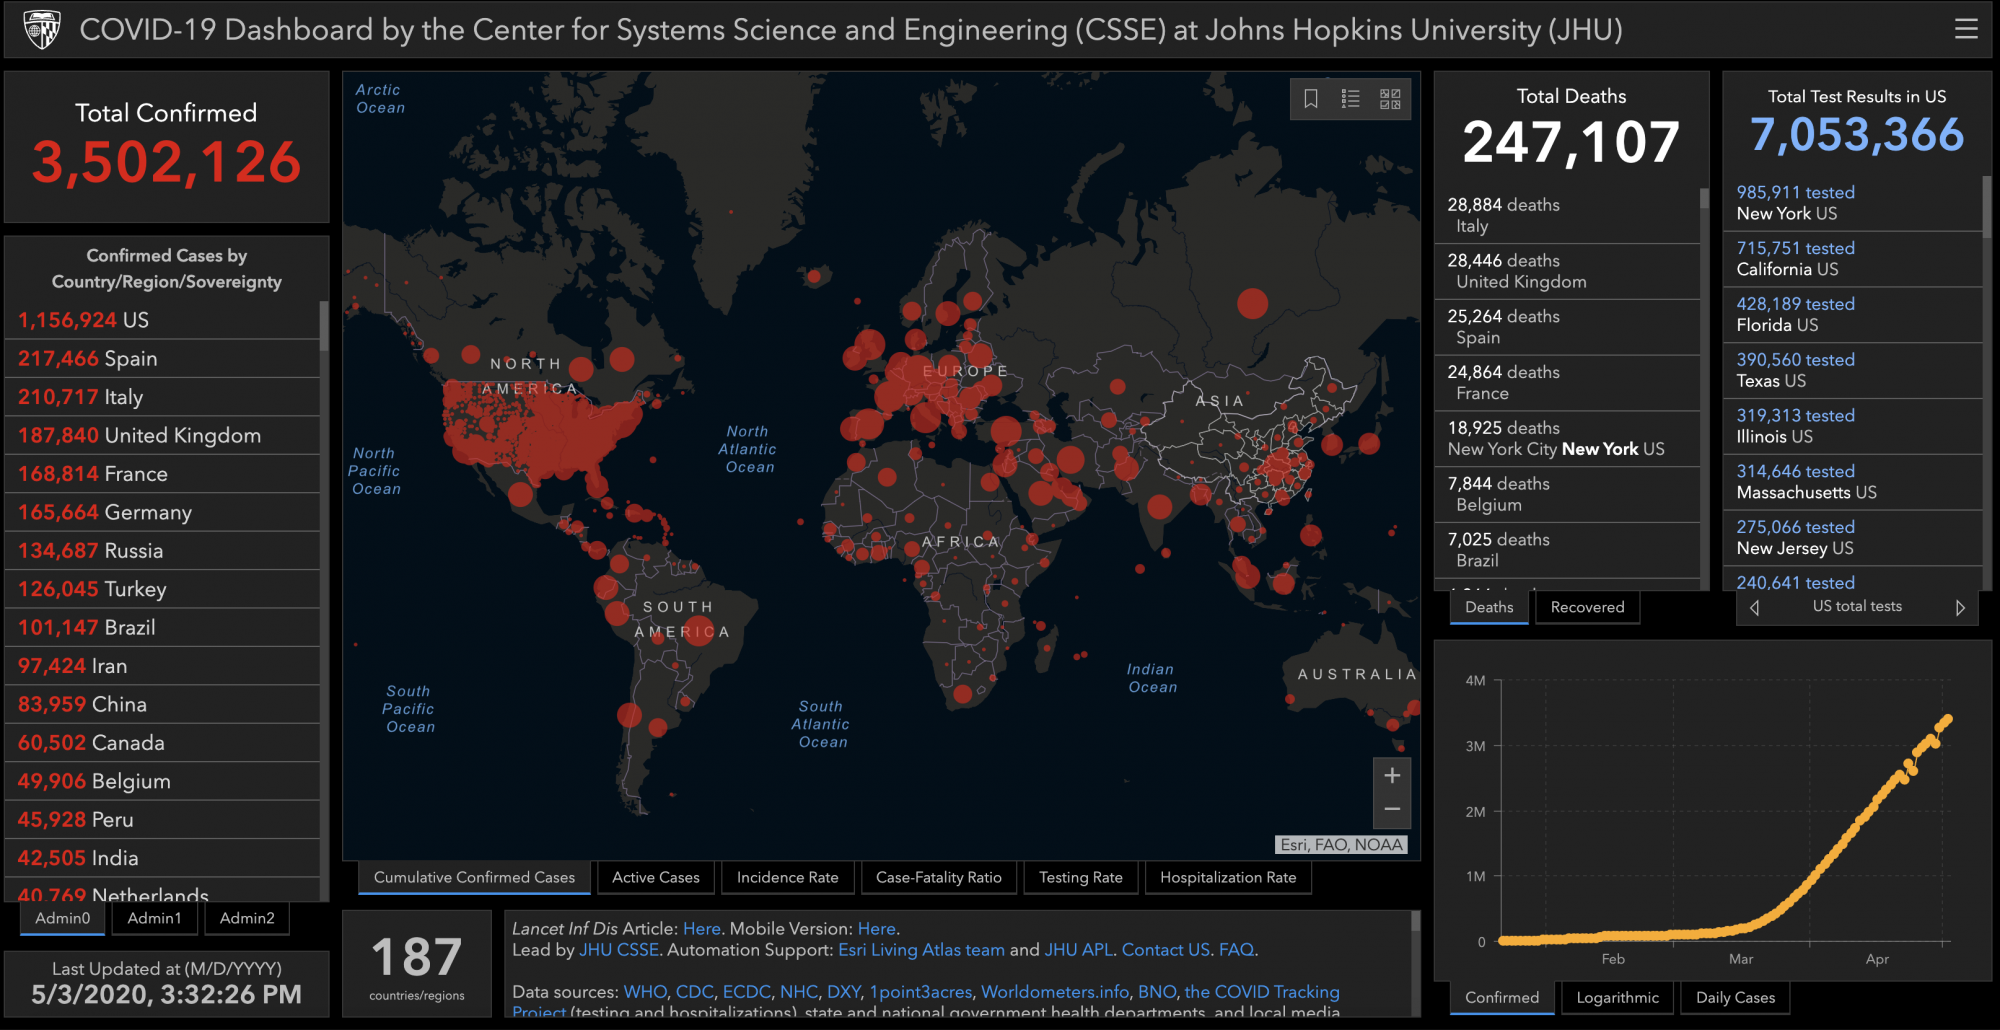Select Spain row with 217,466 cases

162,358
